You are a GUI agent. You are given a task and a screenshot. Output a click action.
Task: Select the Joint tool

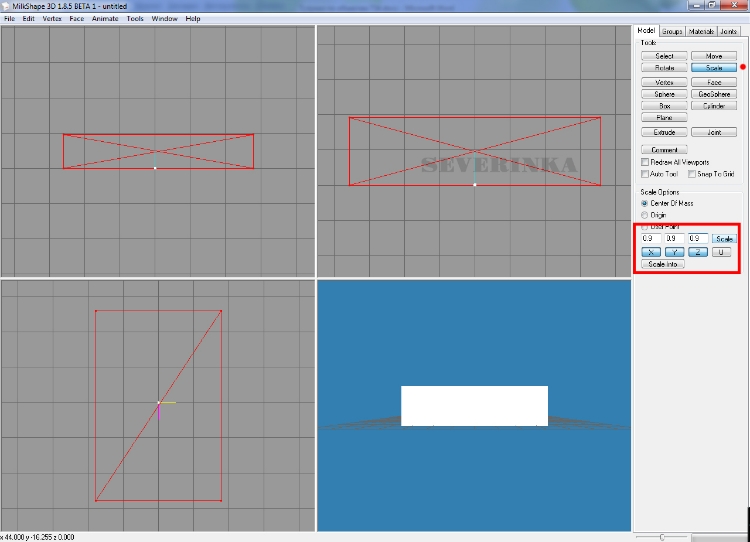714,132
